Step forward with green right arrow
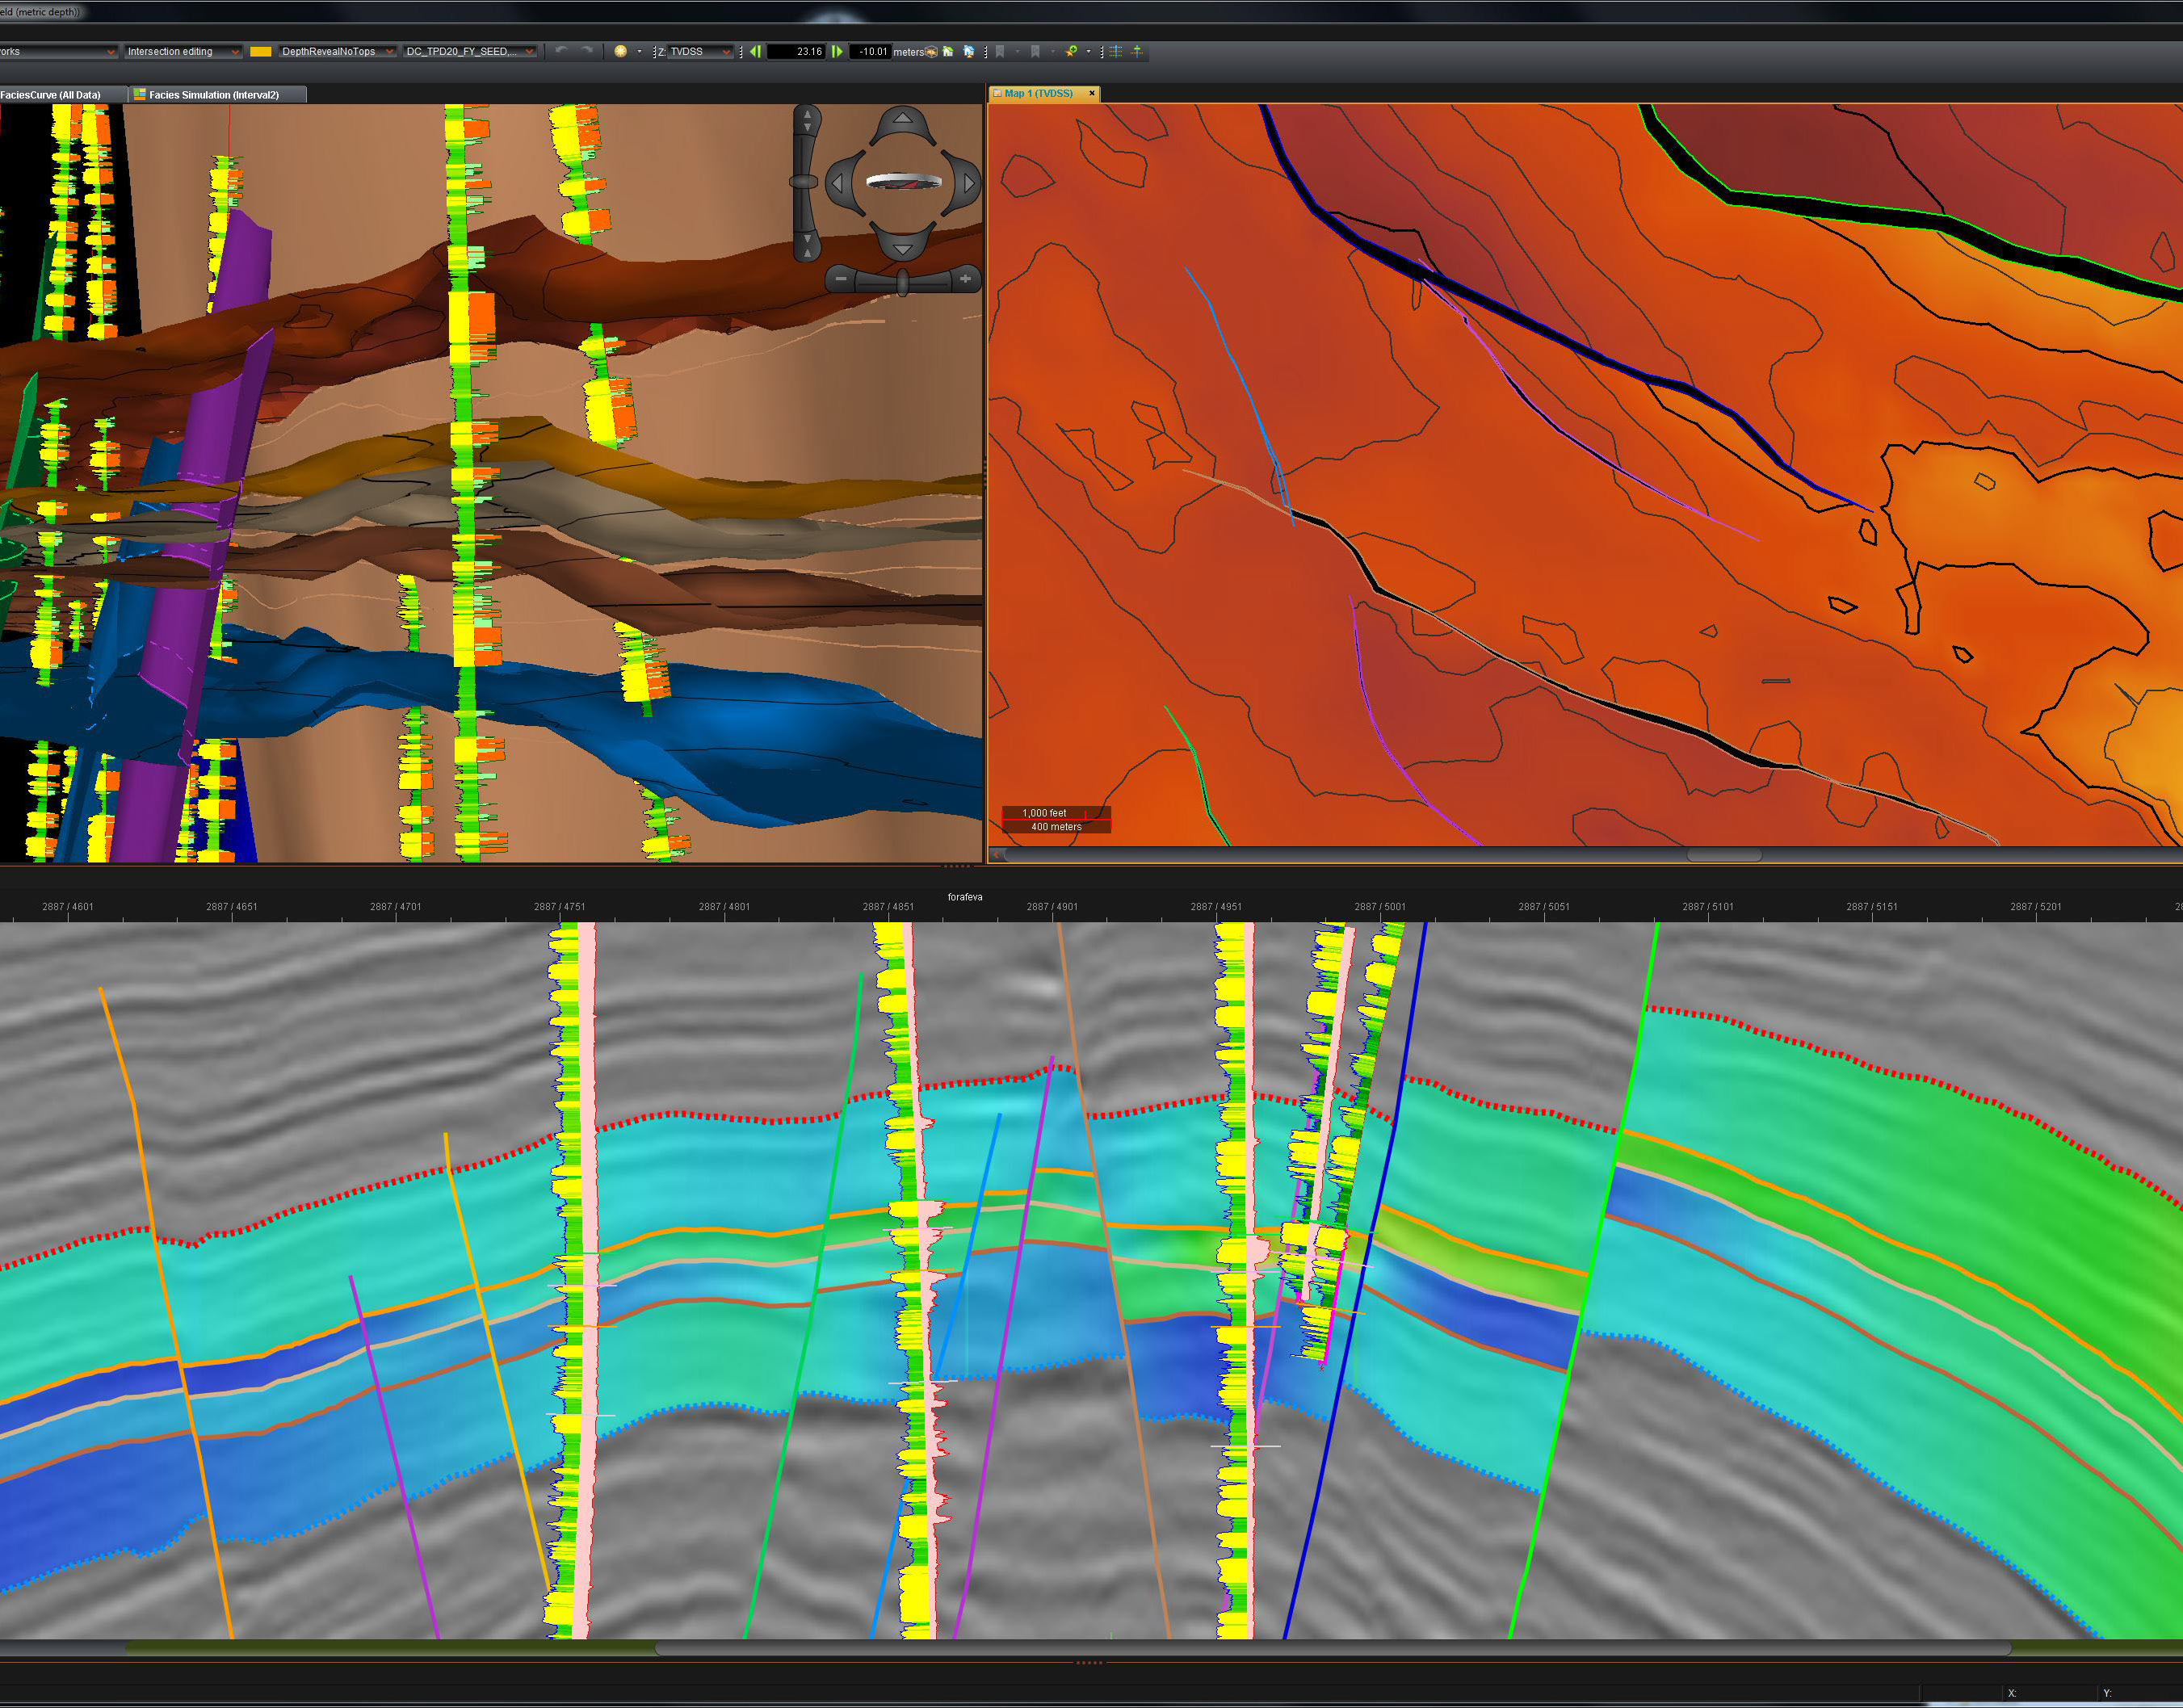 click(837, 51)
